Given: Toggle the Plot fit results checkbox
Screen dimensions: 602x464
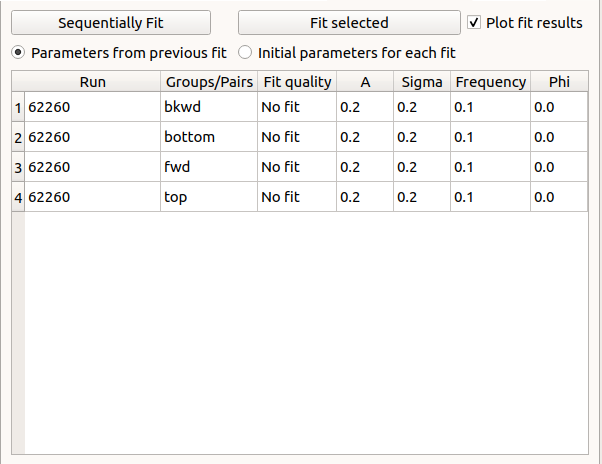Looking at the screenshot, I should [475, 22].
